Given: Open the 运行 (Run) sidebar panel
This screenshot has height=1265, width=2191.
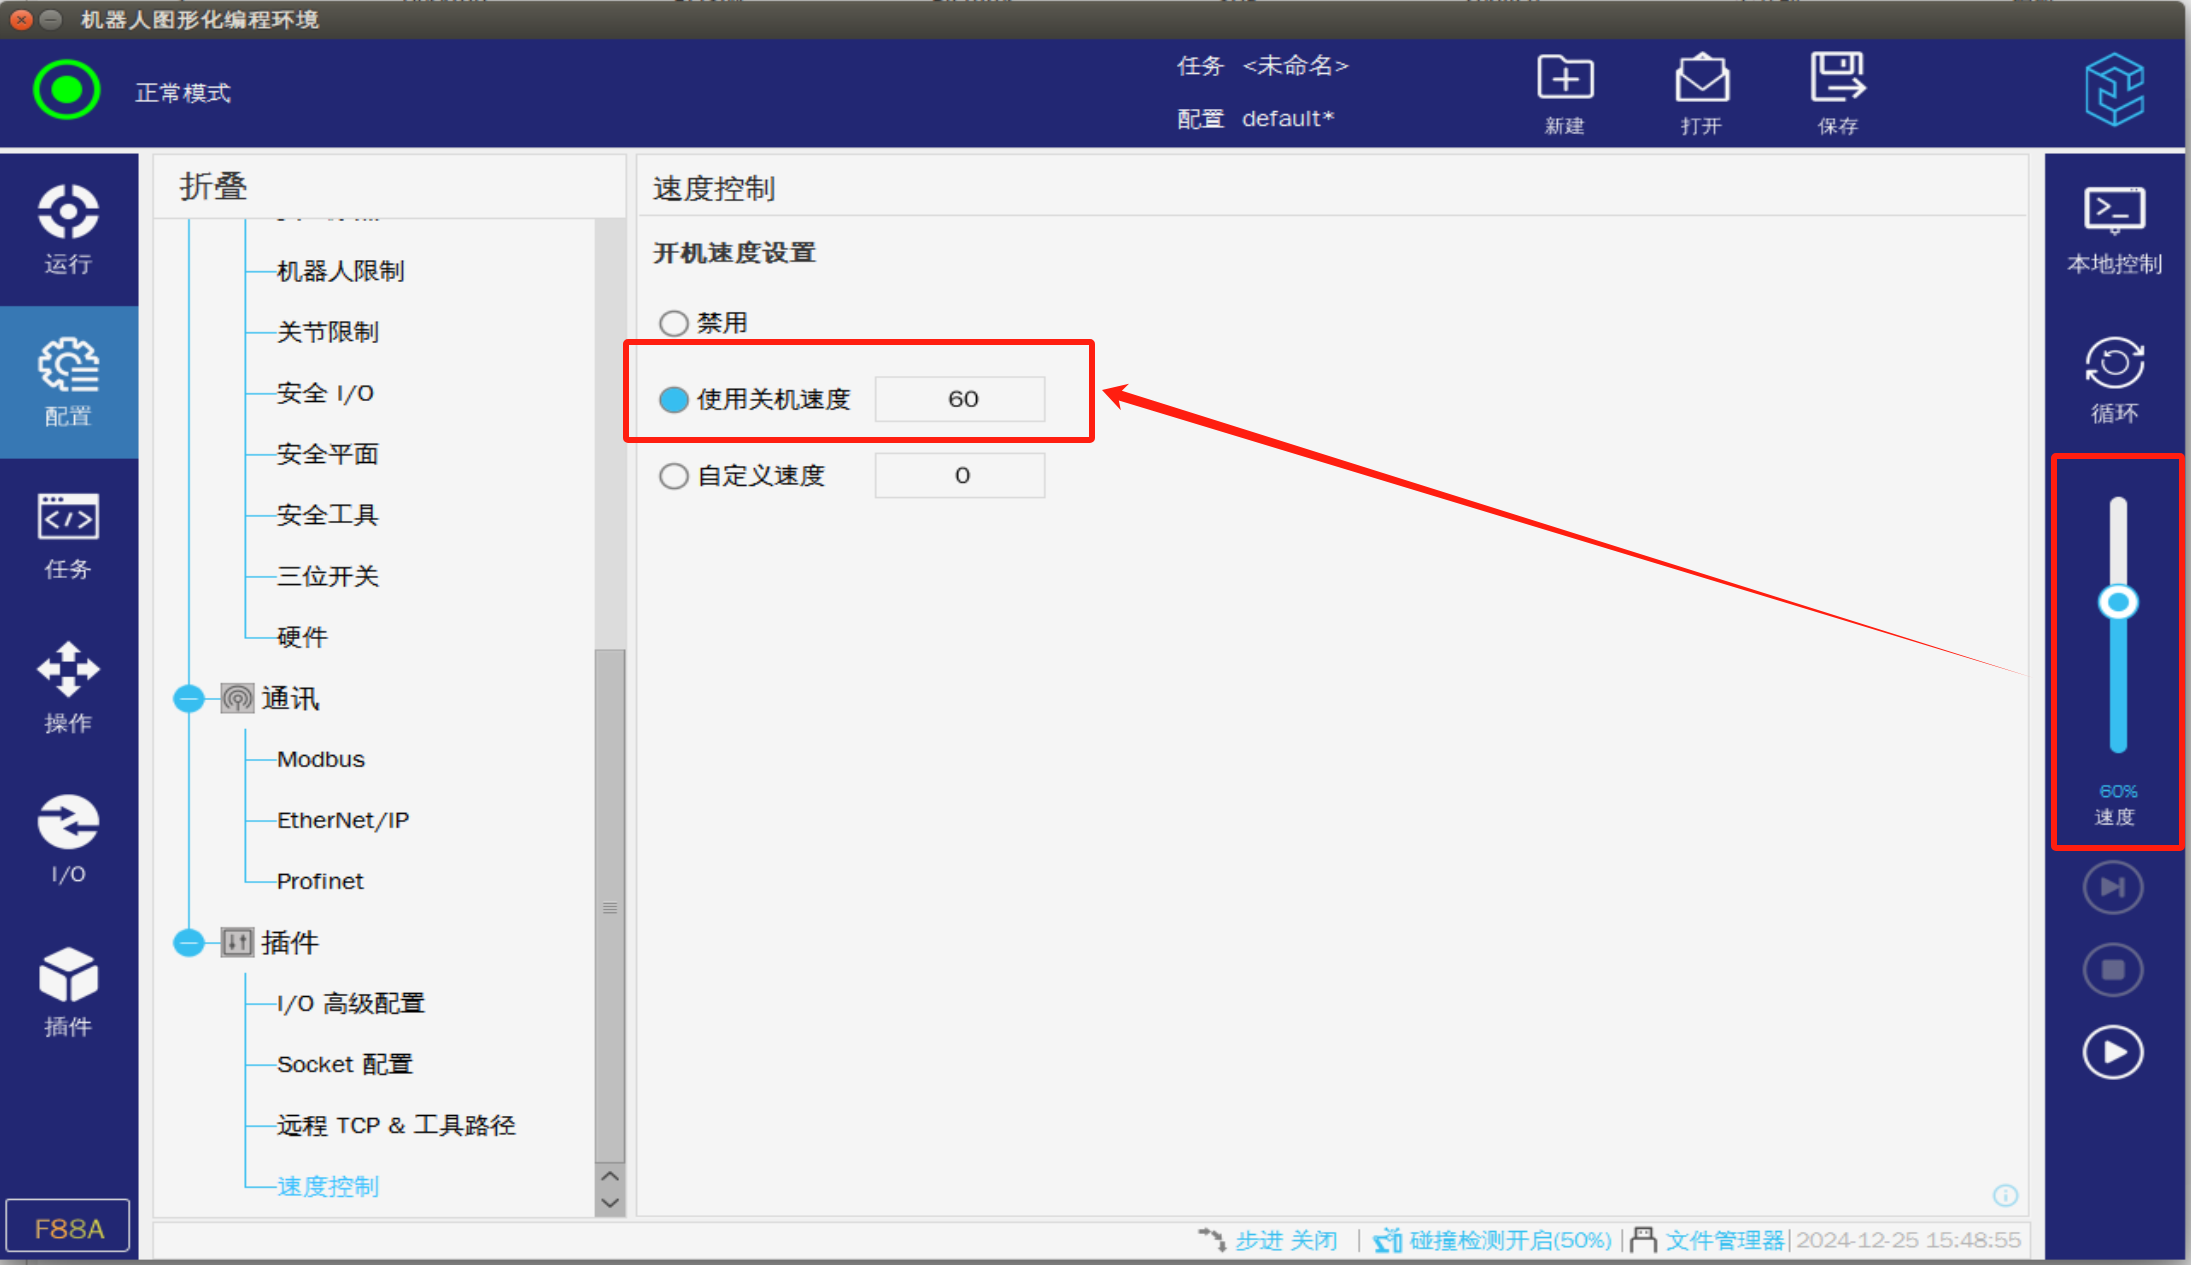Looking at the screenshot, I should point(68,229).
